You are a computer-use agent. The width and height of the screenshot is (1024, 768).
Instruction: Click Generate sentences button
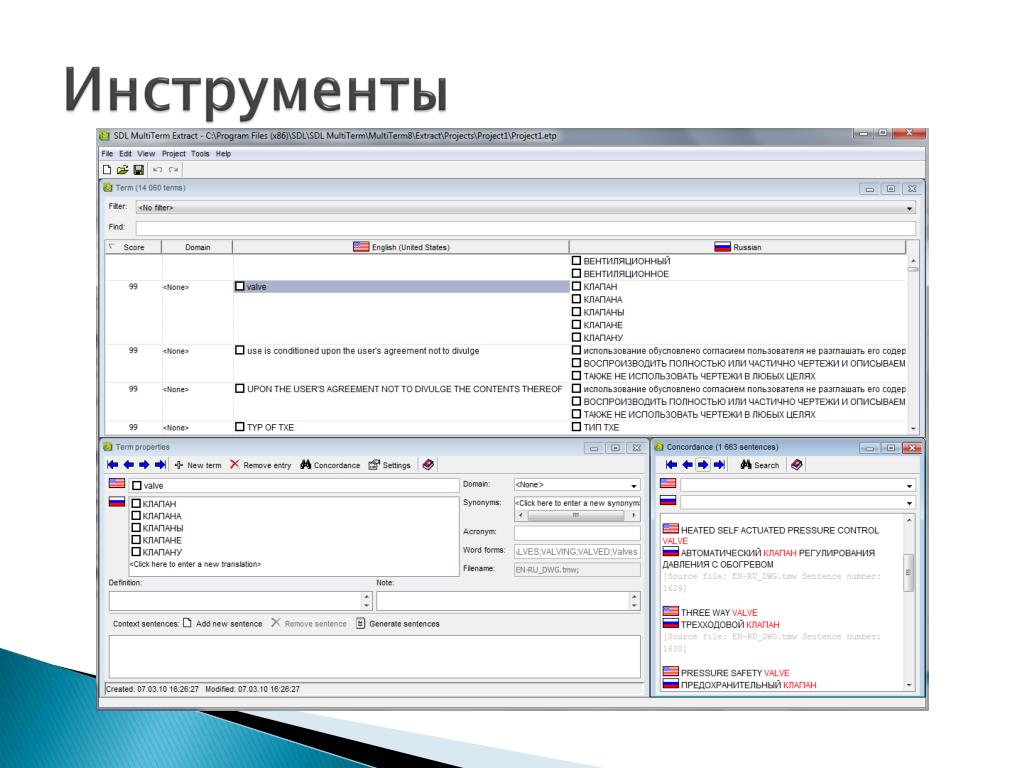coord(398,624)
